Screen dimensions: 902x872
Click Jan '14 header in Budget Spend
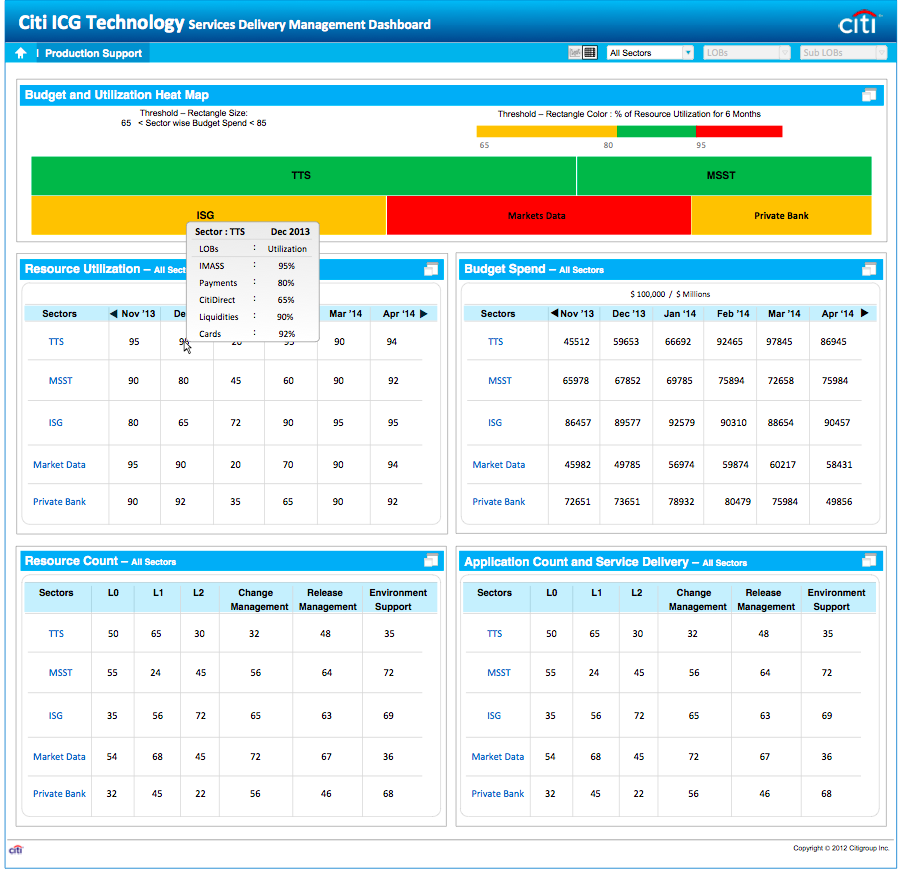[679, 313]
